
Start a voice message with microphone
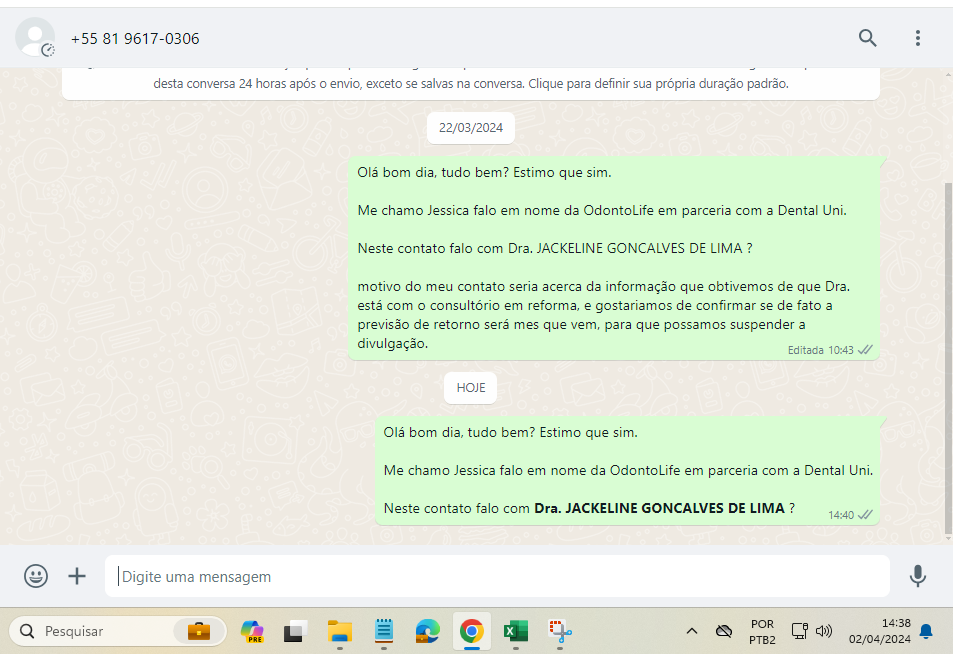918,576
